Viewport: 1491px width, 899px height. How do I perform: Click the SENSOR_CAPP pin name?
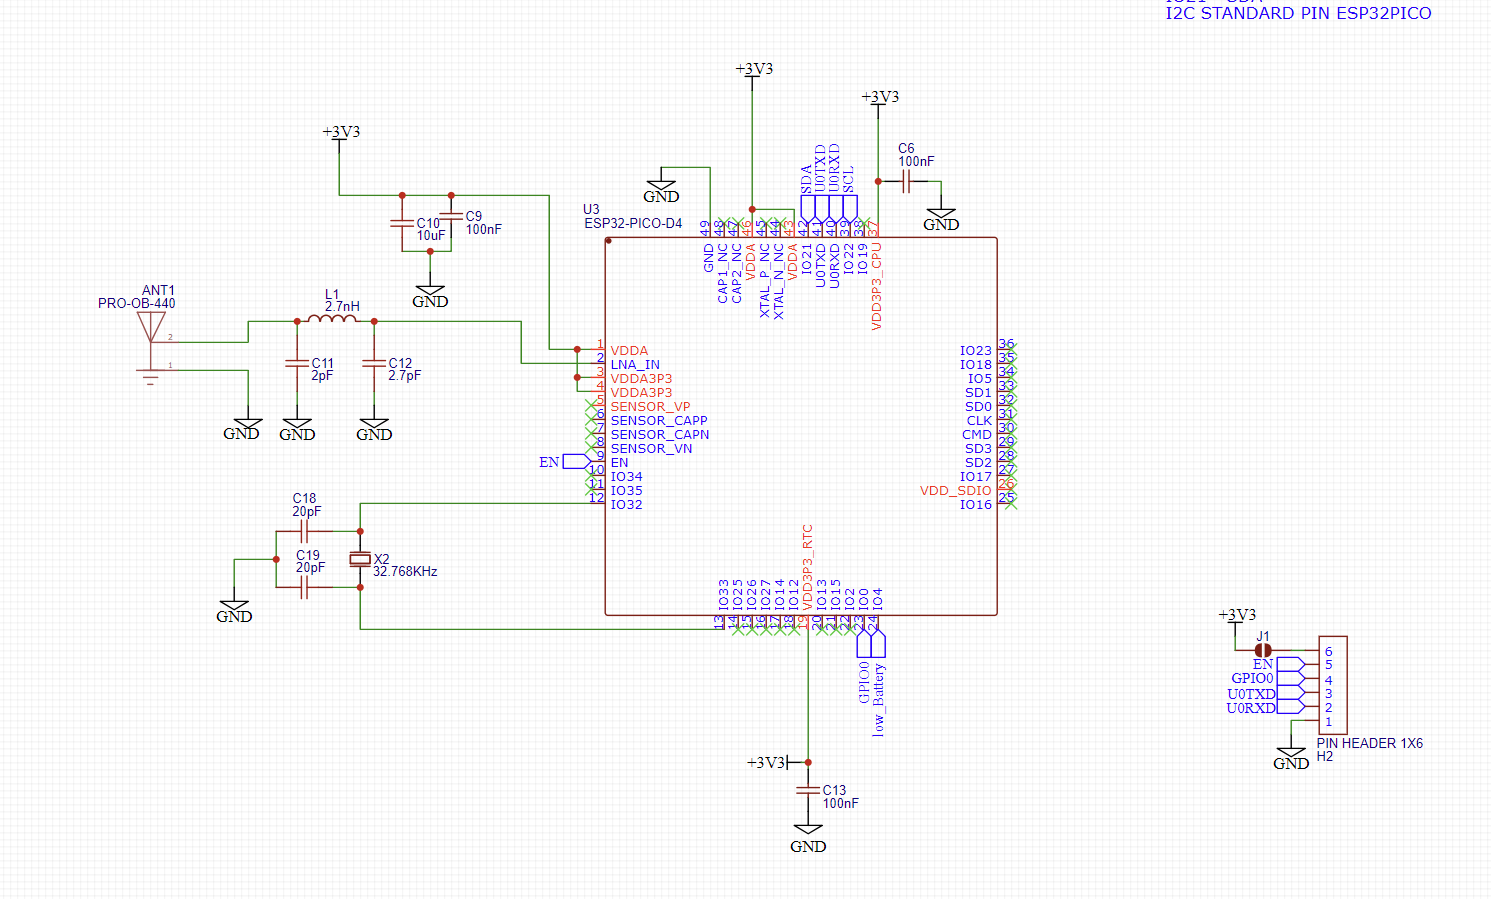point(659,421)
